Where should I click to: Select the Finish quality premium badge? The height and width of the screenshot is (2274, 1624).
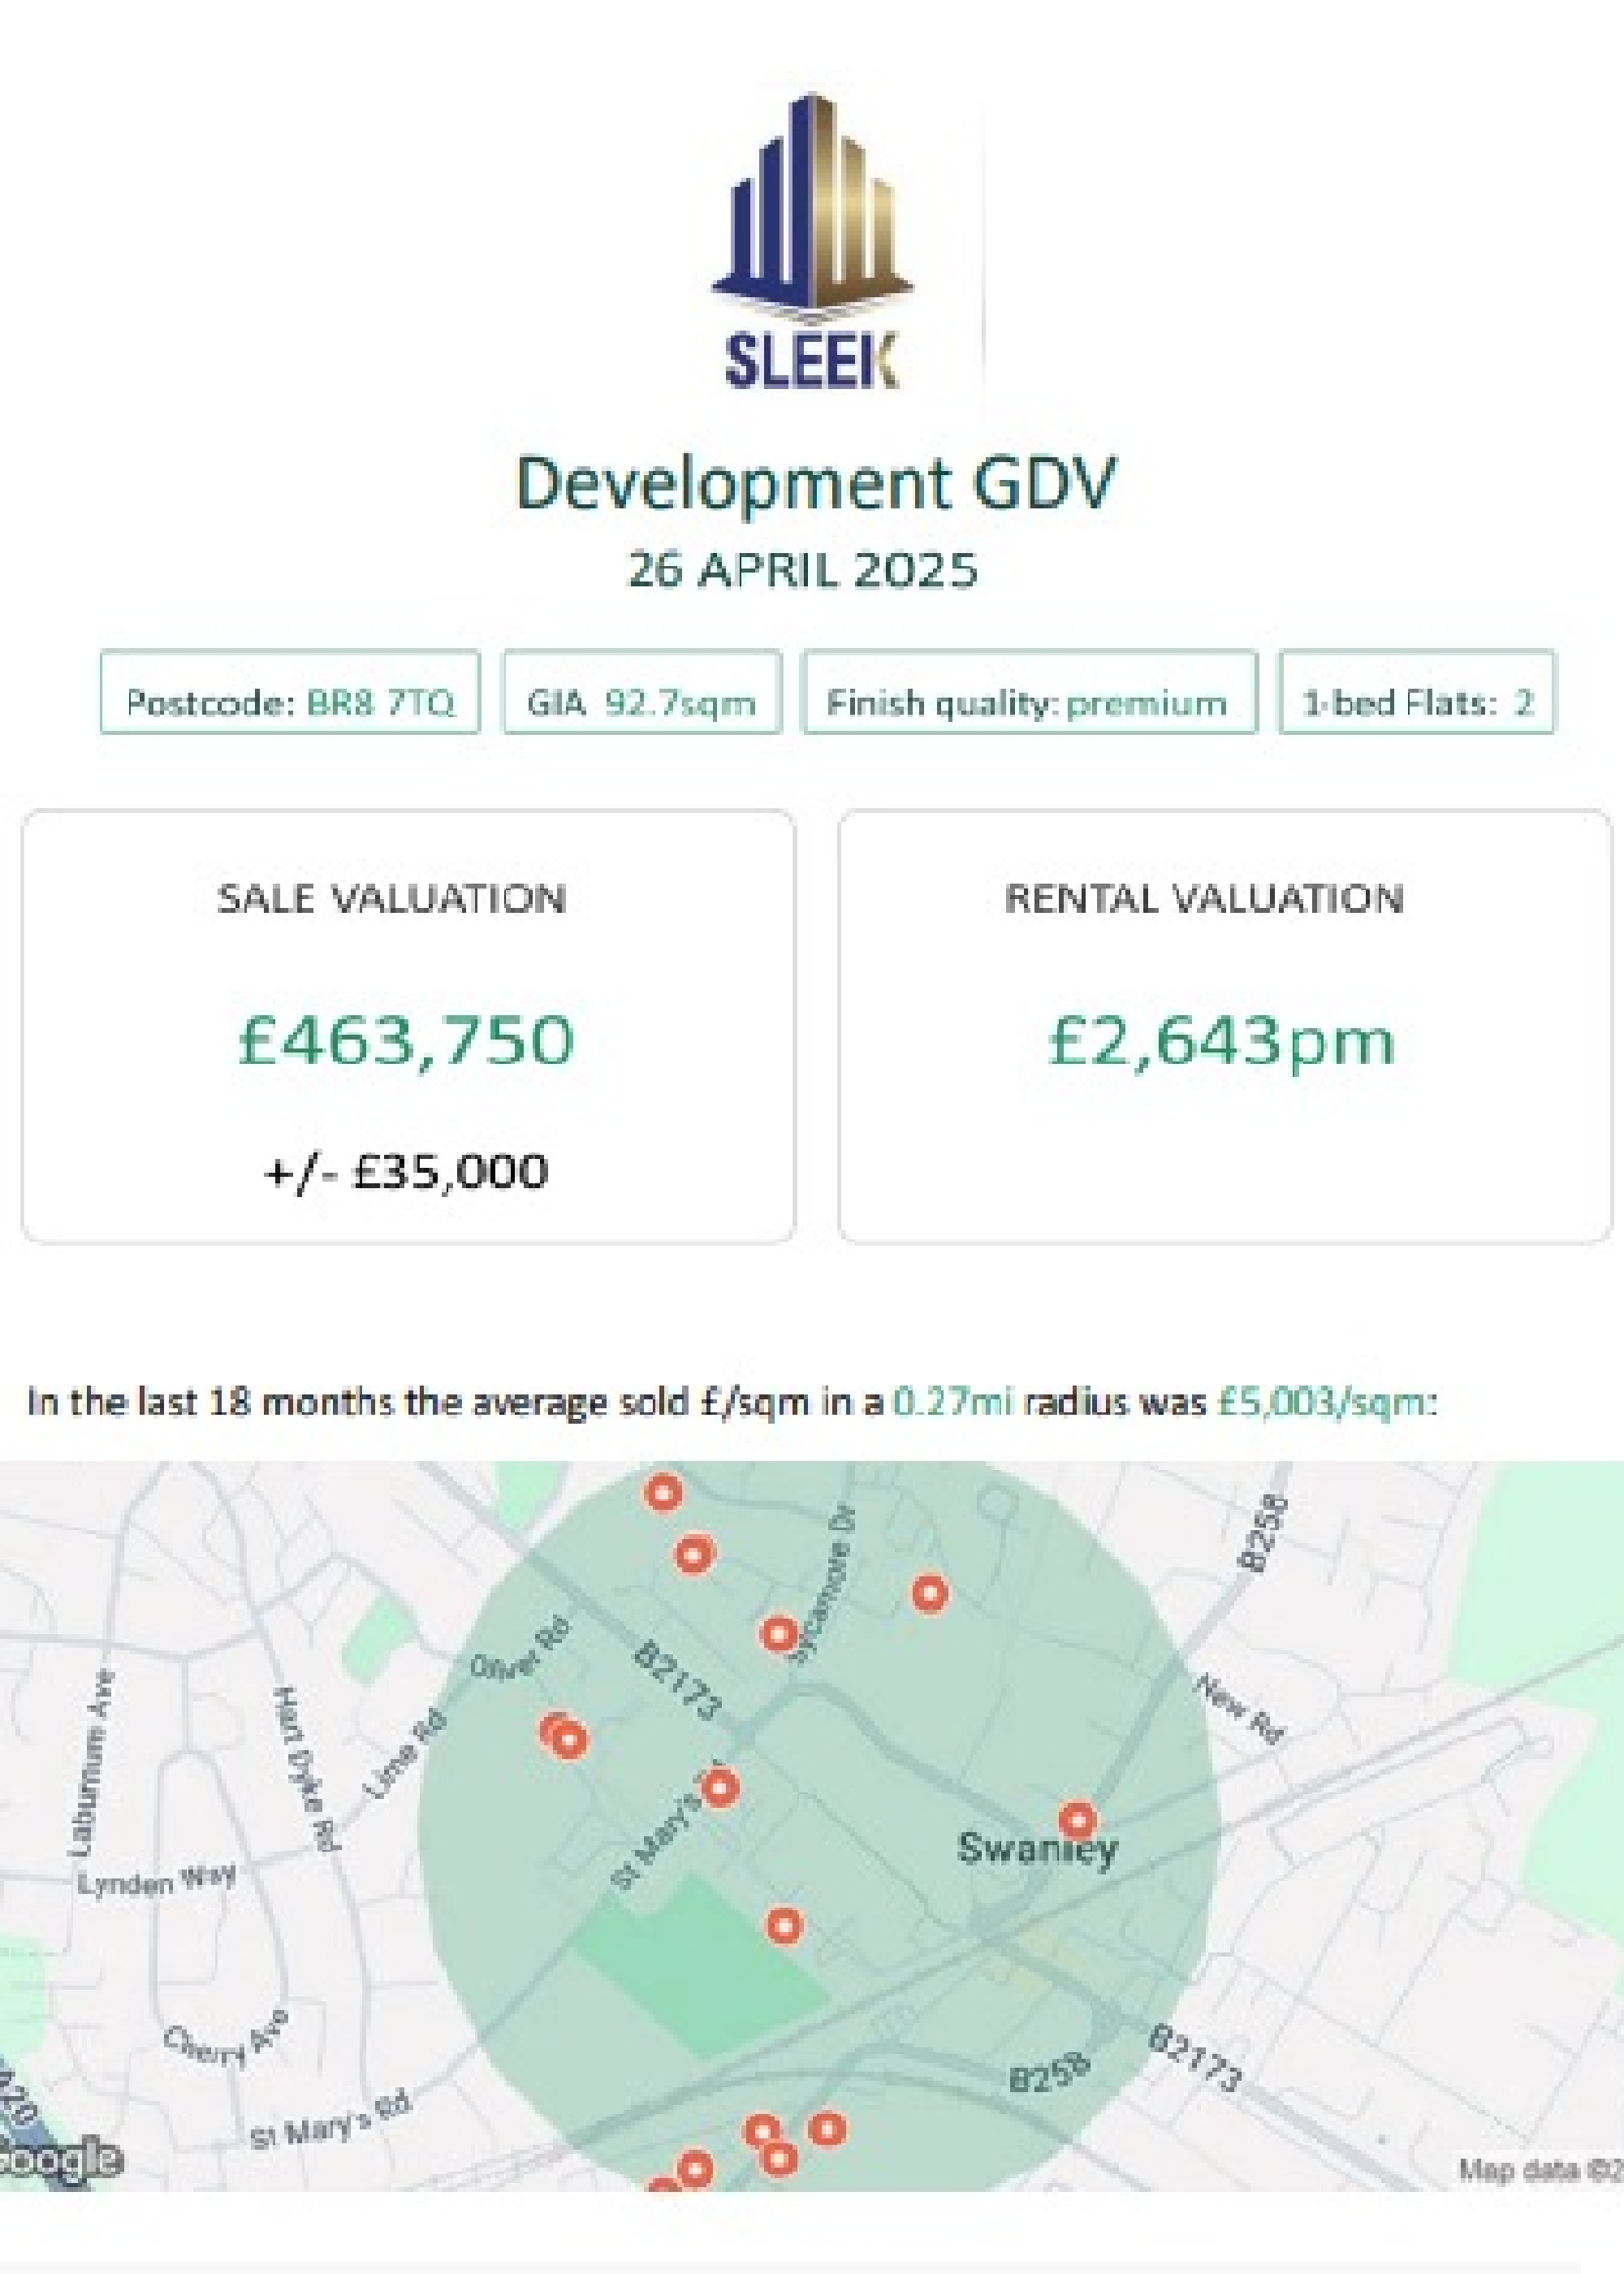pos(1027,703)
